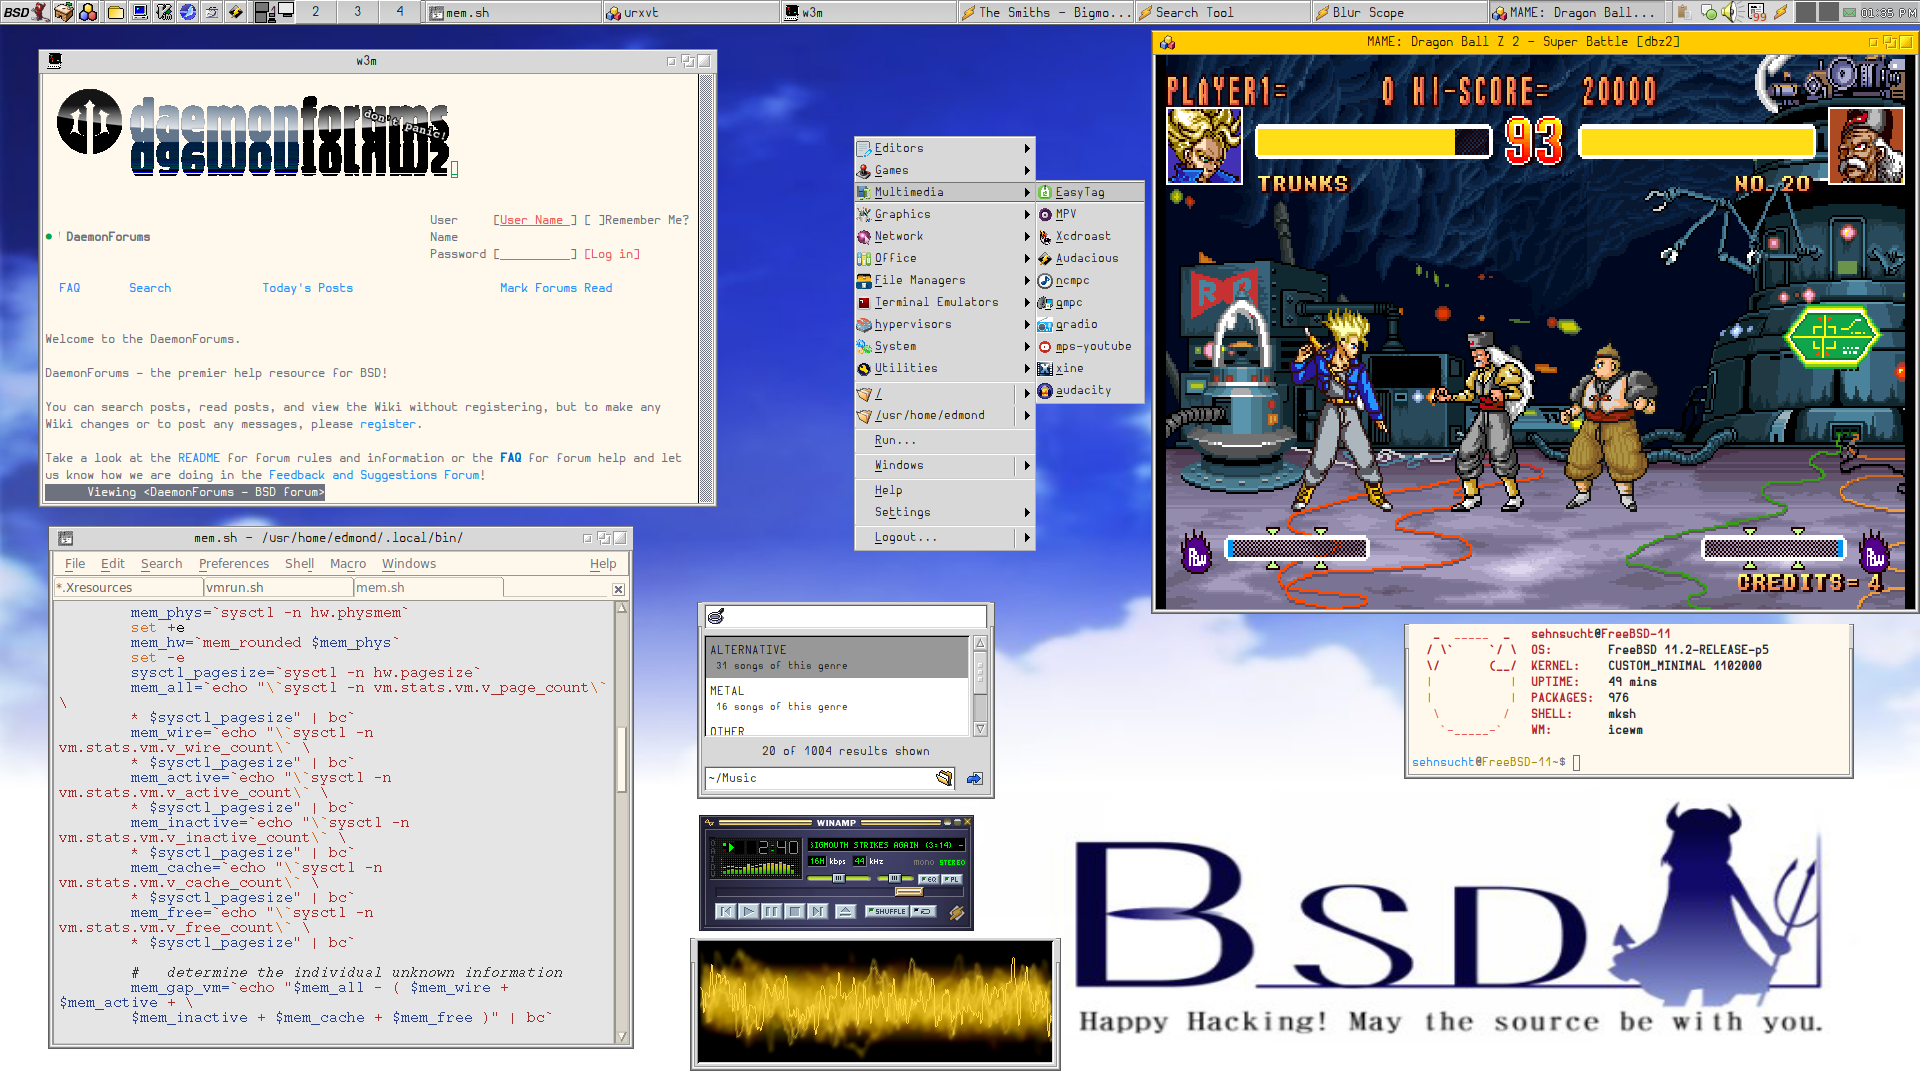Expand the Network submenu
1920x1080 pixels.
click(x=944, y=236)
